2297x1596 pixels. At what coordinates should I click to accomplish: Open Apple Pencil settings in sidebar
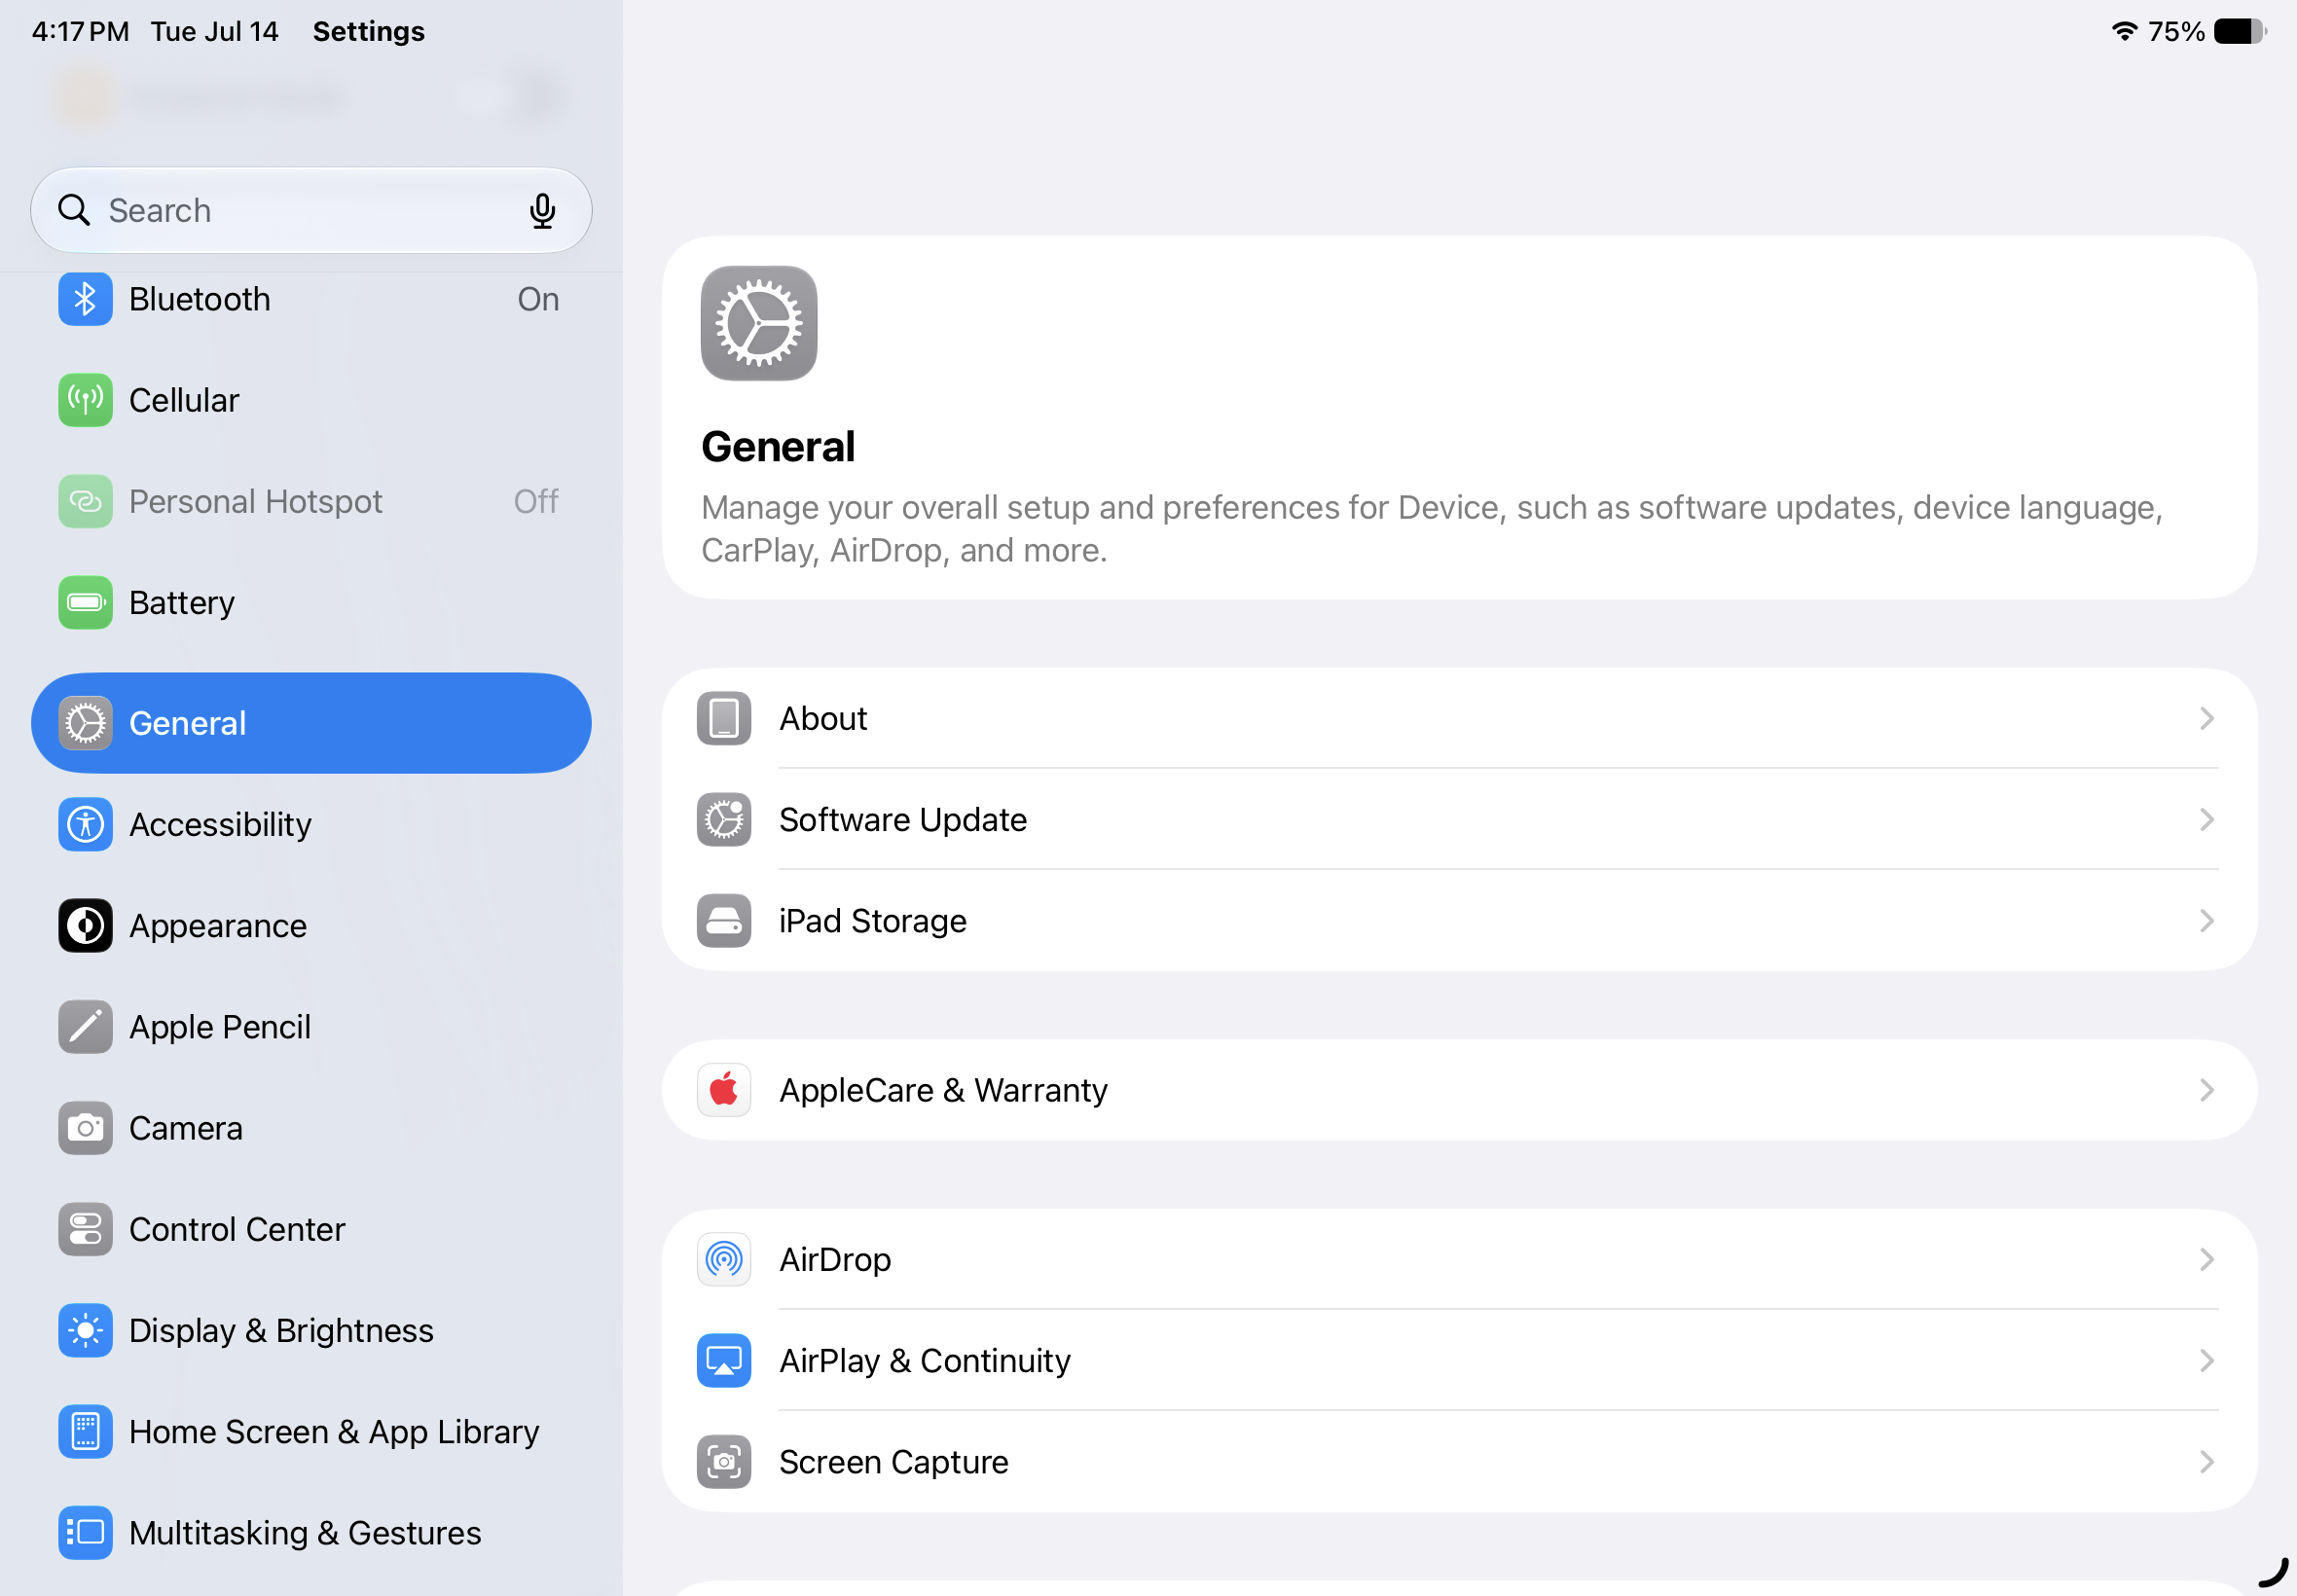pos(311,1026)
